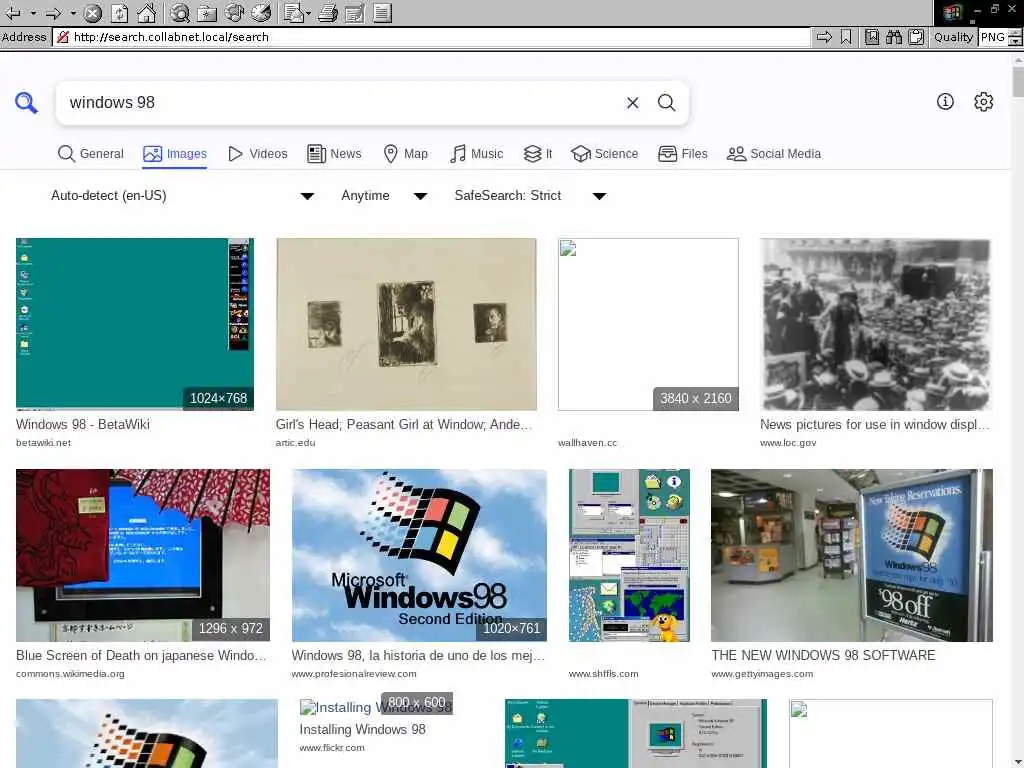Open the Windows 98 - BetaWiki thumbnail
The height and width of the screenshot is (768, 1024).
[135, 325]
